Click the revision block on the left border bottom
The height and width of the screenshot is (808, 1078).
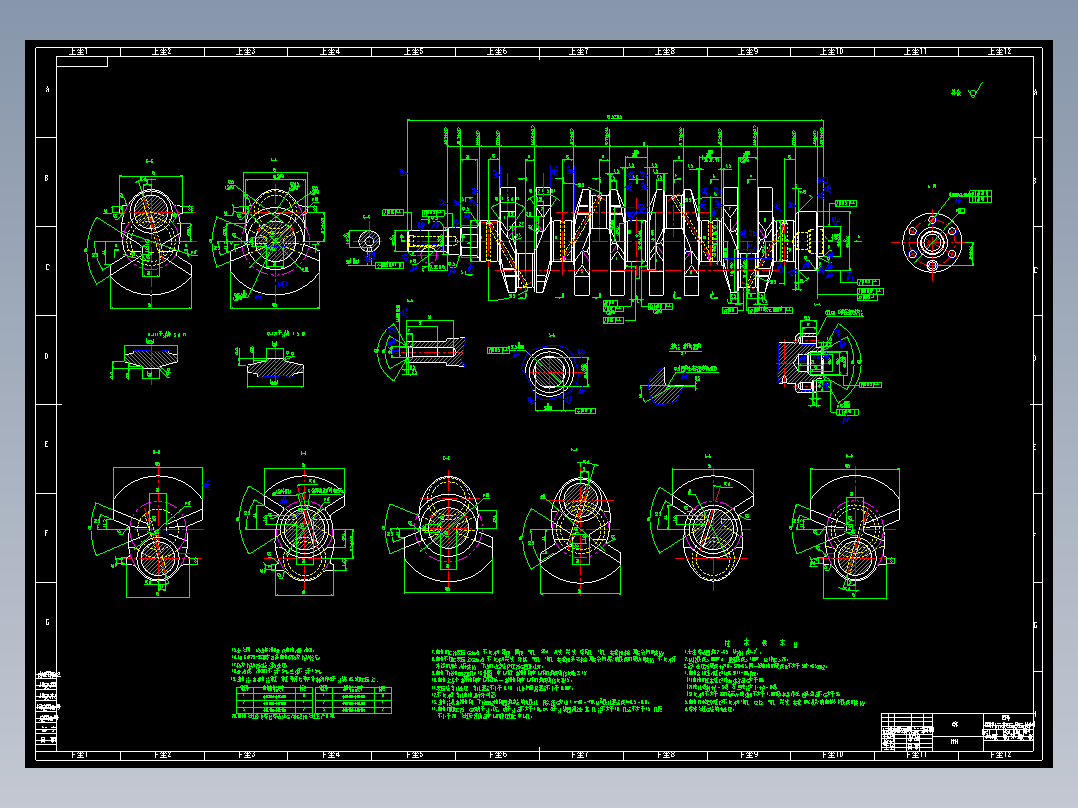[47, 708]
